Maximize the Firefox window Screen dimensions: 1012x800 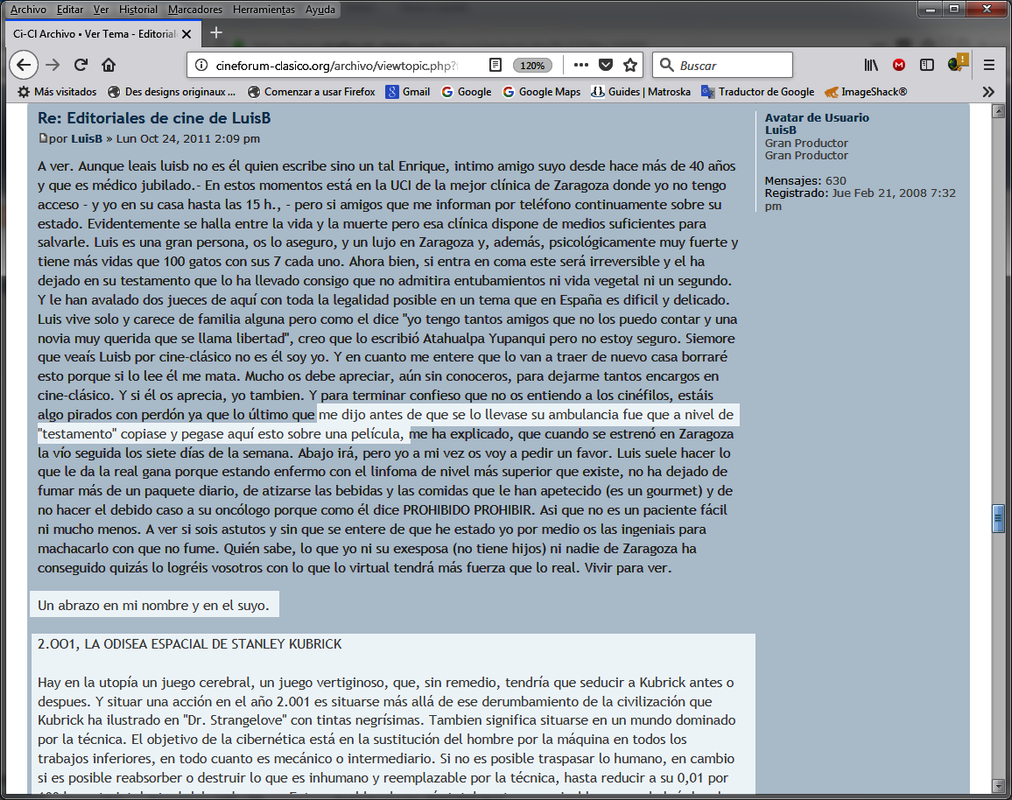pyautogui.click(x=954, y=9)
